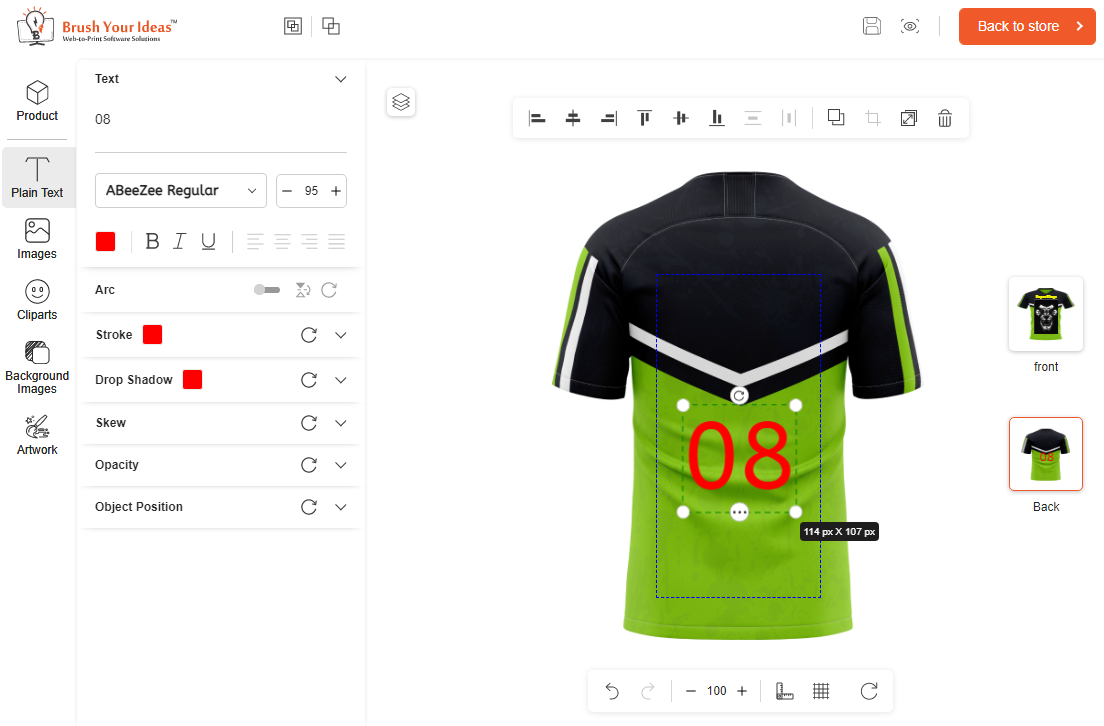Underline the jersey number text
Viewport: 1104px width, 726px height.
click(x=208, y=241)
